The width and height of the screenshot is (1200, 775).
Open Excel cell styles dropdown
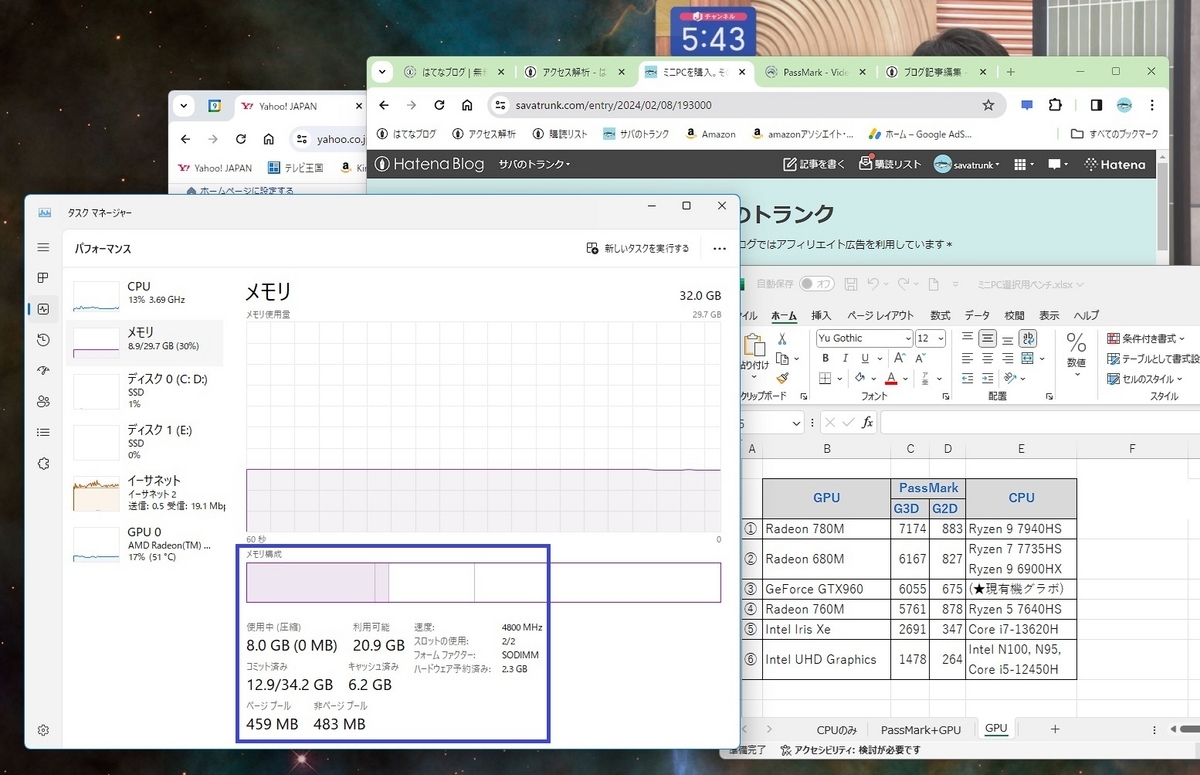coord(1146,379)
